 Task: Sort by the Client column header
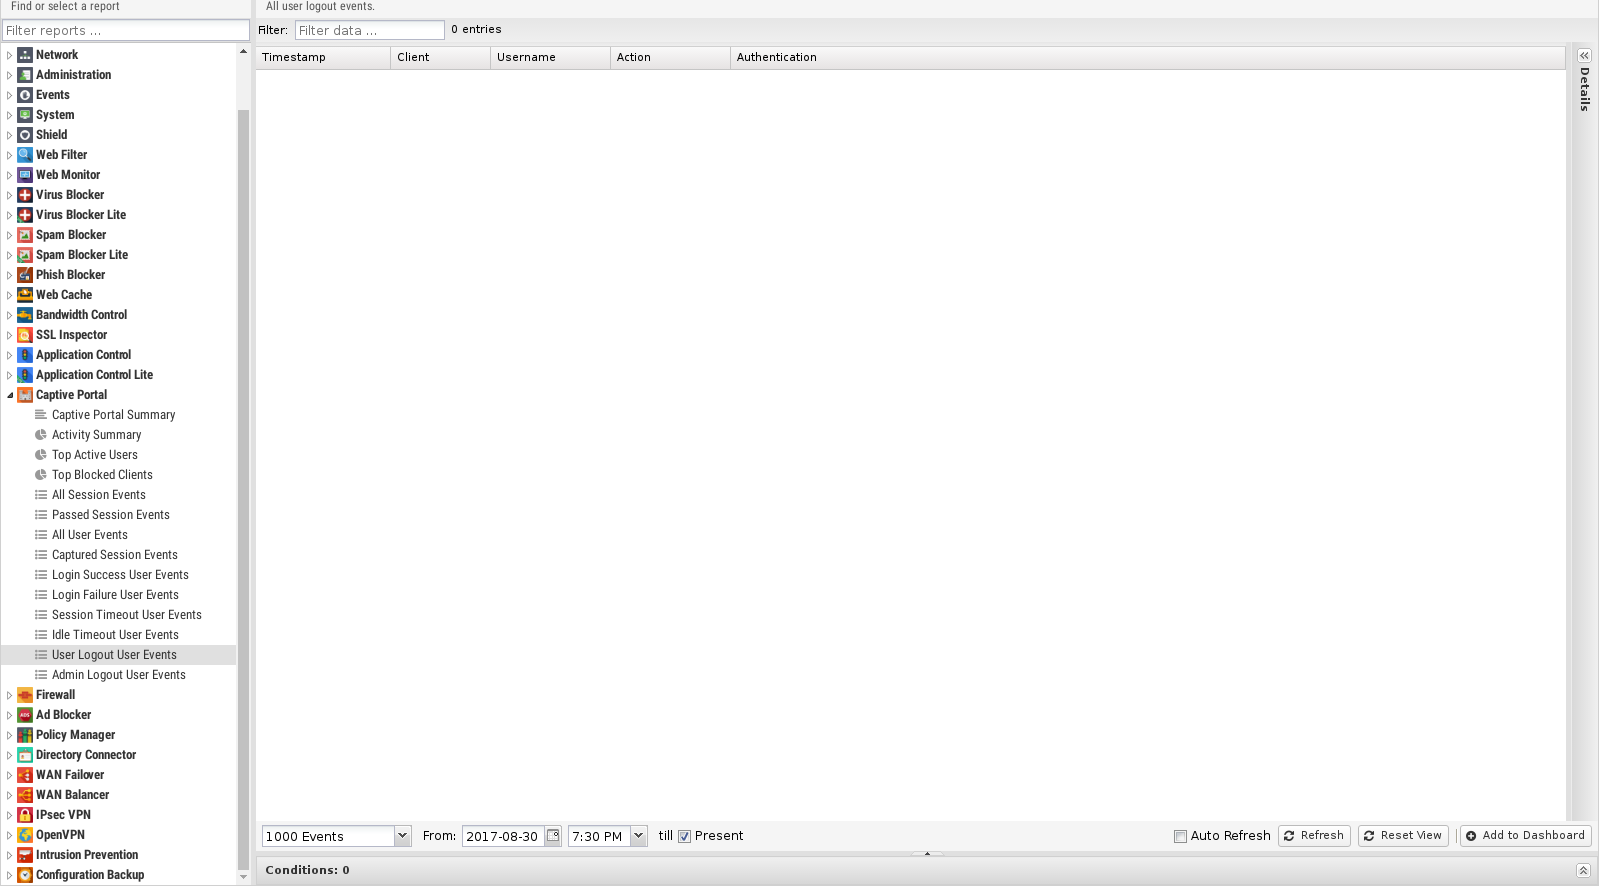[440, 57]
